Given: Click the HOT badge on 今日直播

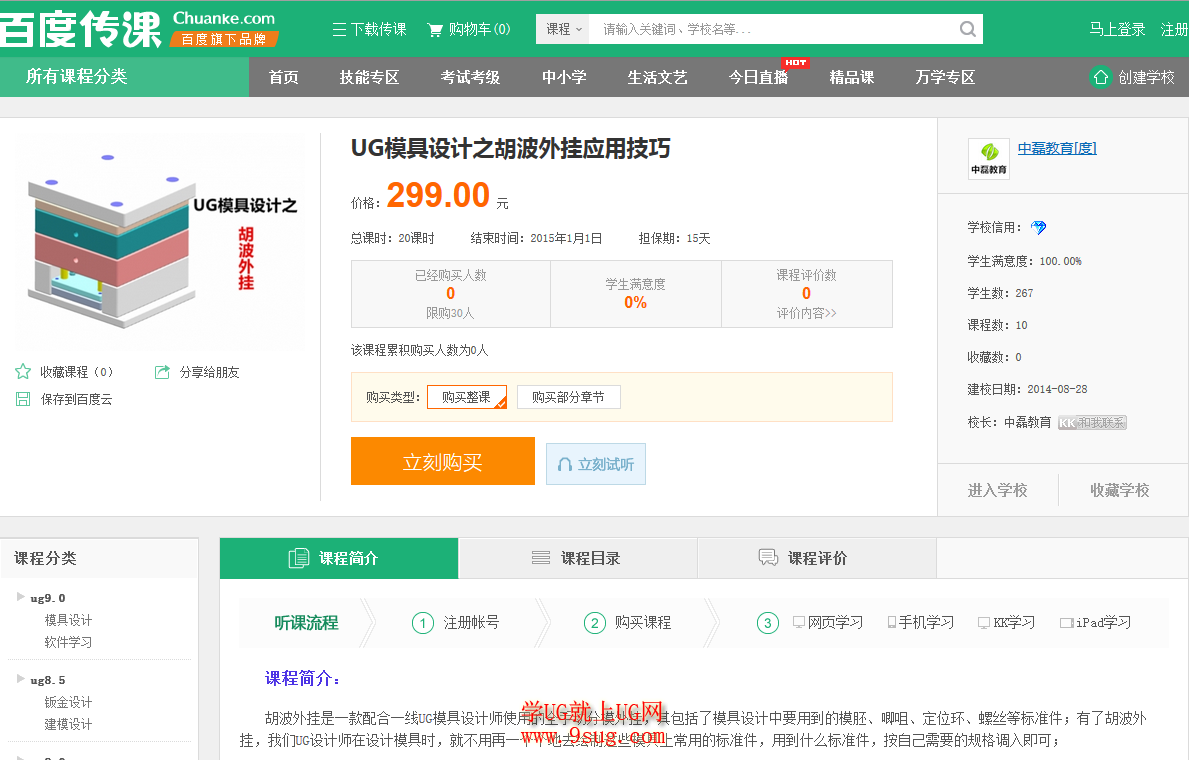Looking at the screenshot, I should pyautogui.click(x=795, y=63).
